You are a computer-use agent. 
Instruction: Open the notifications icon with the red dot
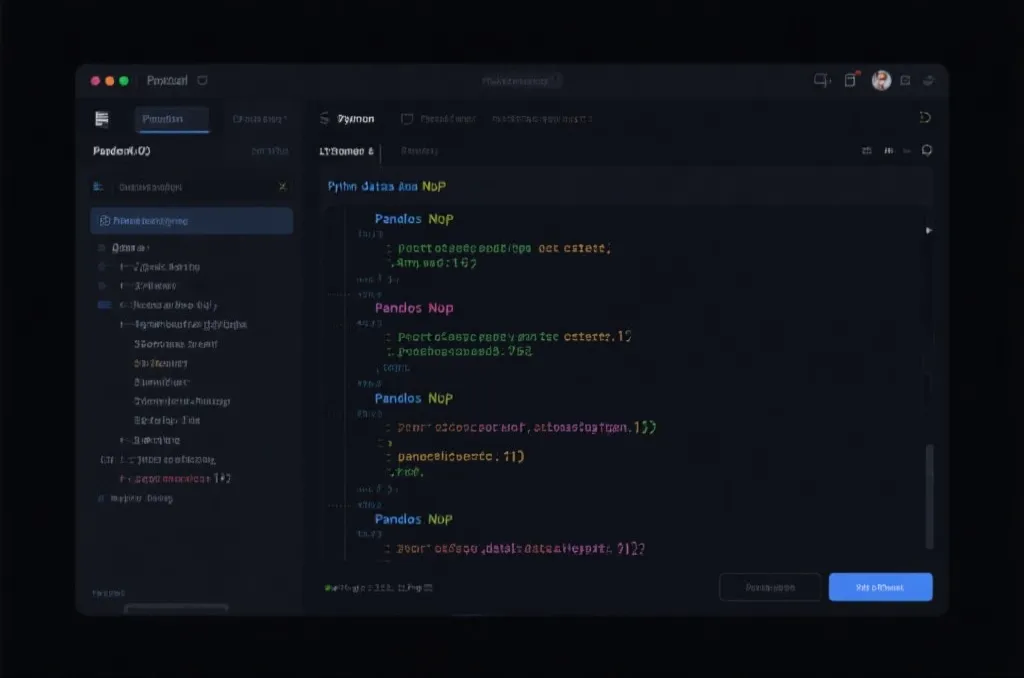(851, 80)
